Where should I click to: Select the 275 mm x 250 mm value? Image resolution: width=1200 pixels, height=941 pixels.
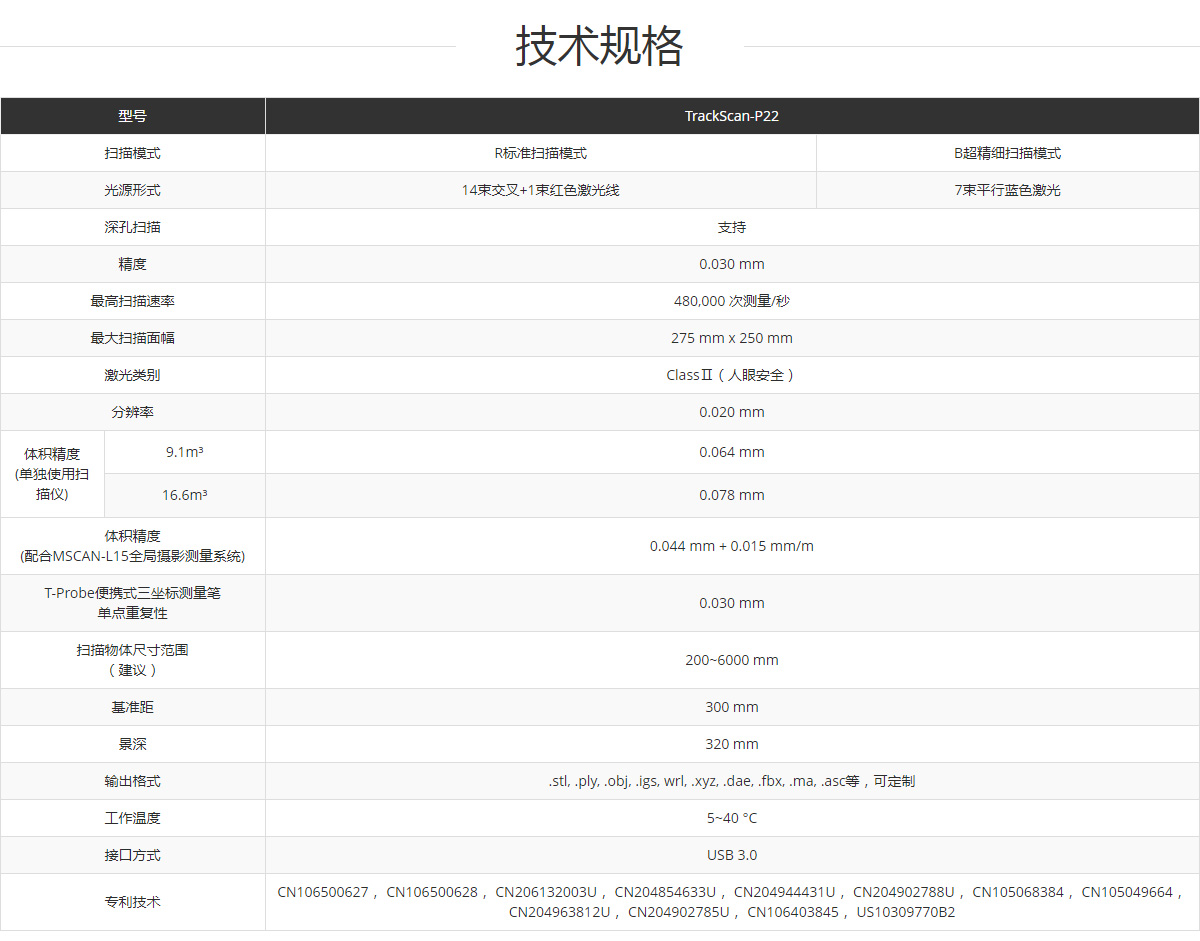click(x=731, y=337)
